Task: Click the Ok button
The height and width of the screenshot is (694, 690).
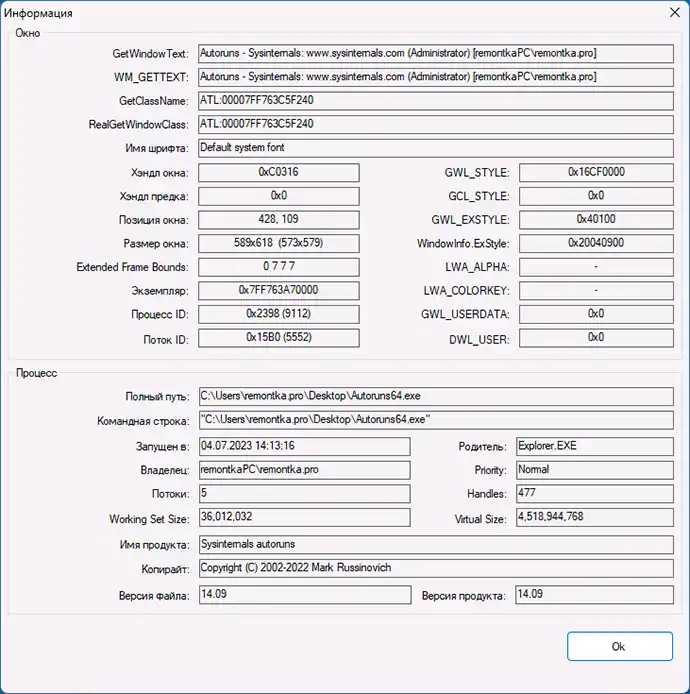Action: coord(620,646)
